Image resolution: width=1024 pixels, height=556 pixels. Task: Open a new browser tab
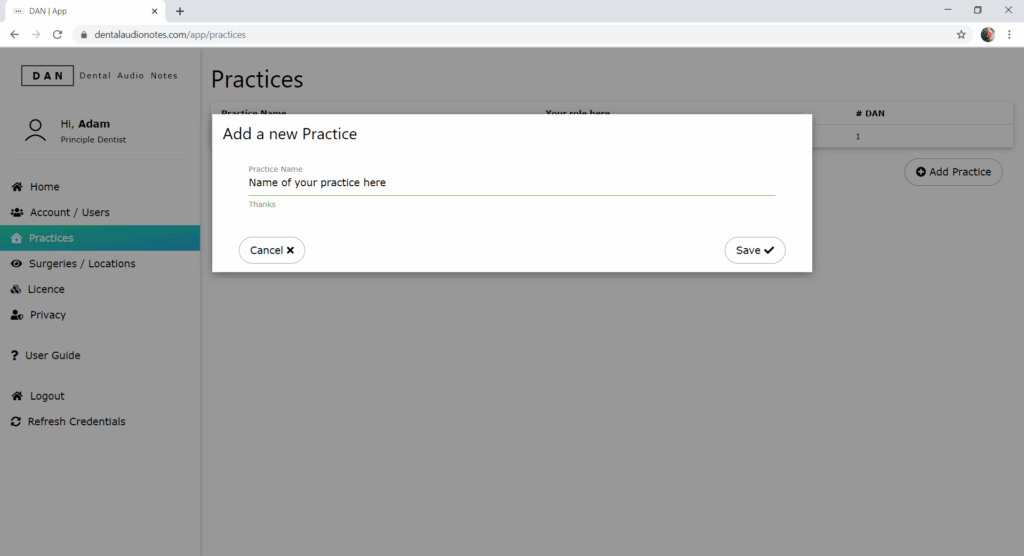[180, 11]
